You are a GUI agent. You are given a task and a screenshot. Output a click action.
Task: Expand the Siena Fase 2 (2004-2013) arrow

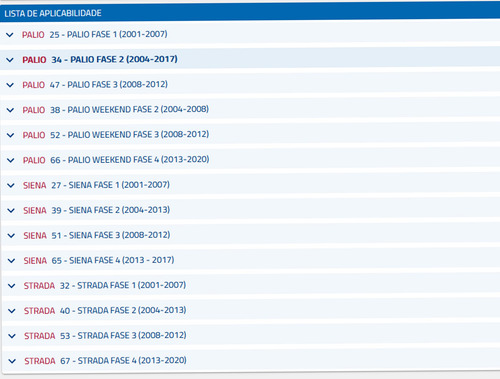click(11, 211)
